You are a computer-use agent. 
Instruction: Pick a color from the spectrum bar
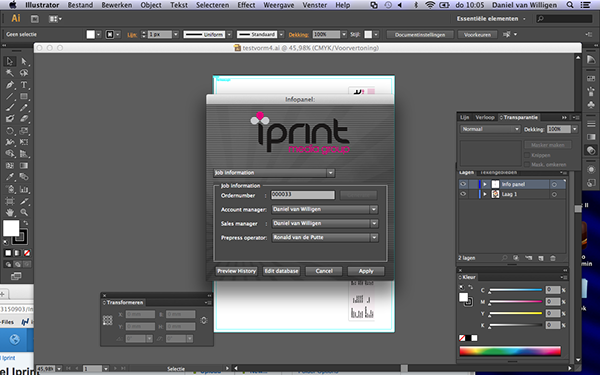510,351
